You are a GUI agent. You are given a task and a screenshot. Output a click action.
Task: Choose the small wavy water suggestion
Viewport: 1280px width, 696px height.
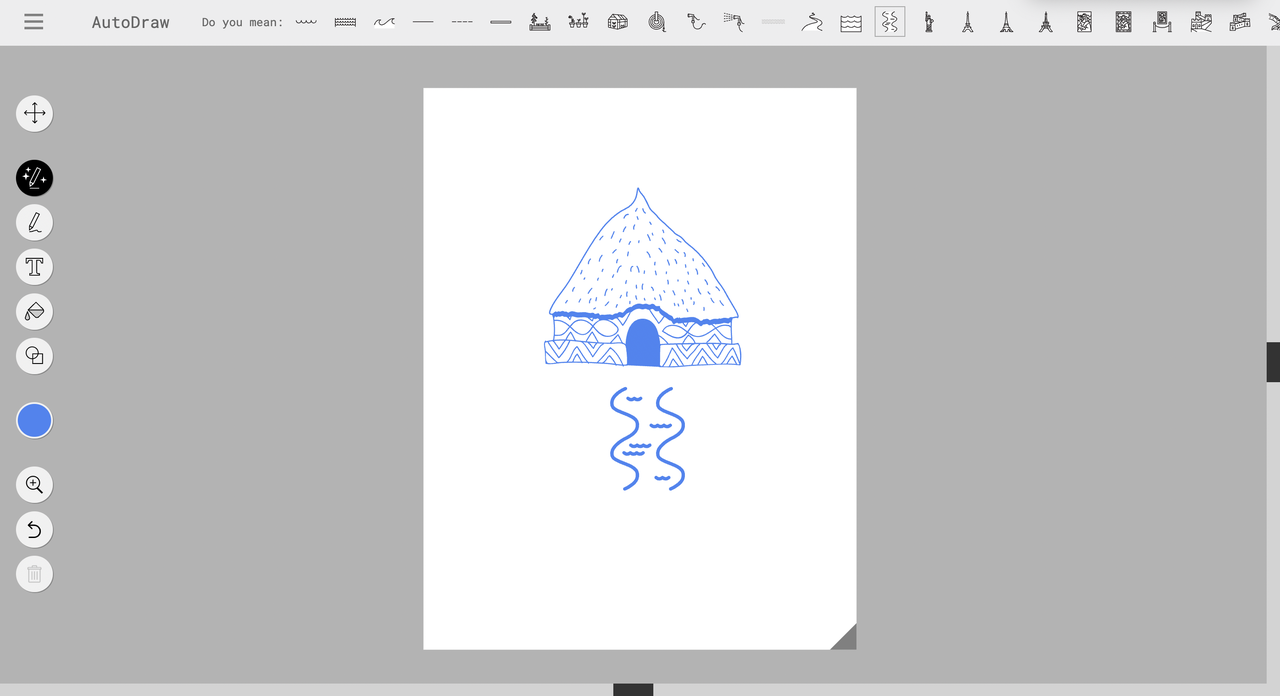306,21
